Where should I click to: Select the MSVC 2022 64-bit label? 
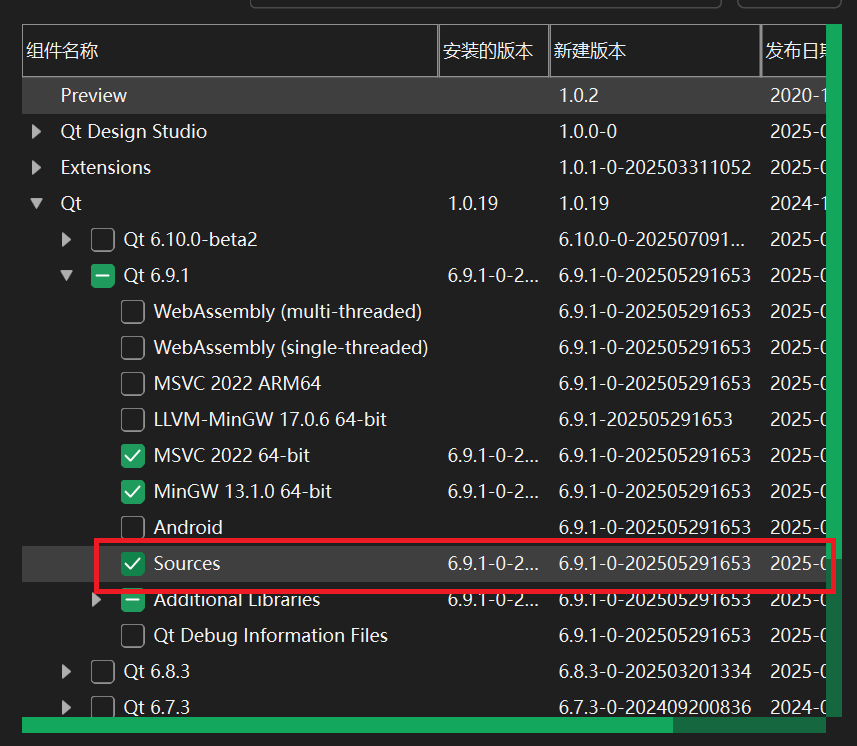click(x=232, y=456)
